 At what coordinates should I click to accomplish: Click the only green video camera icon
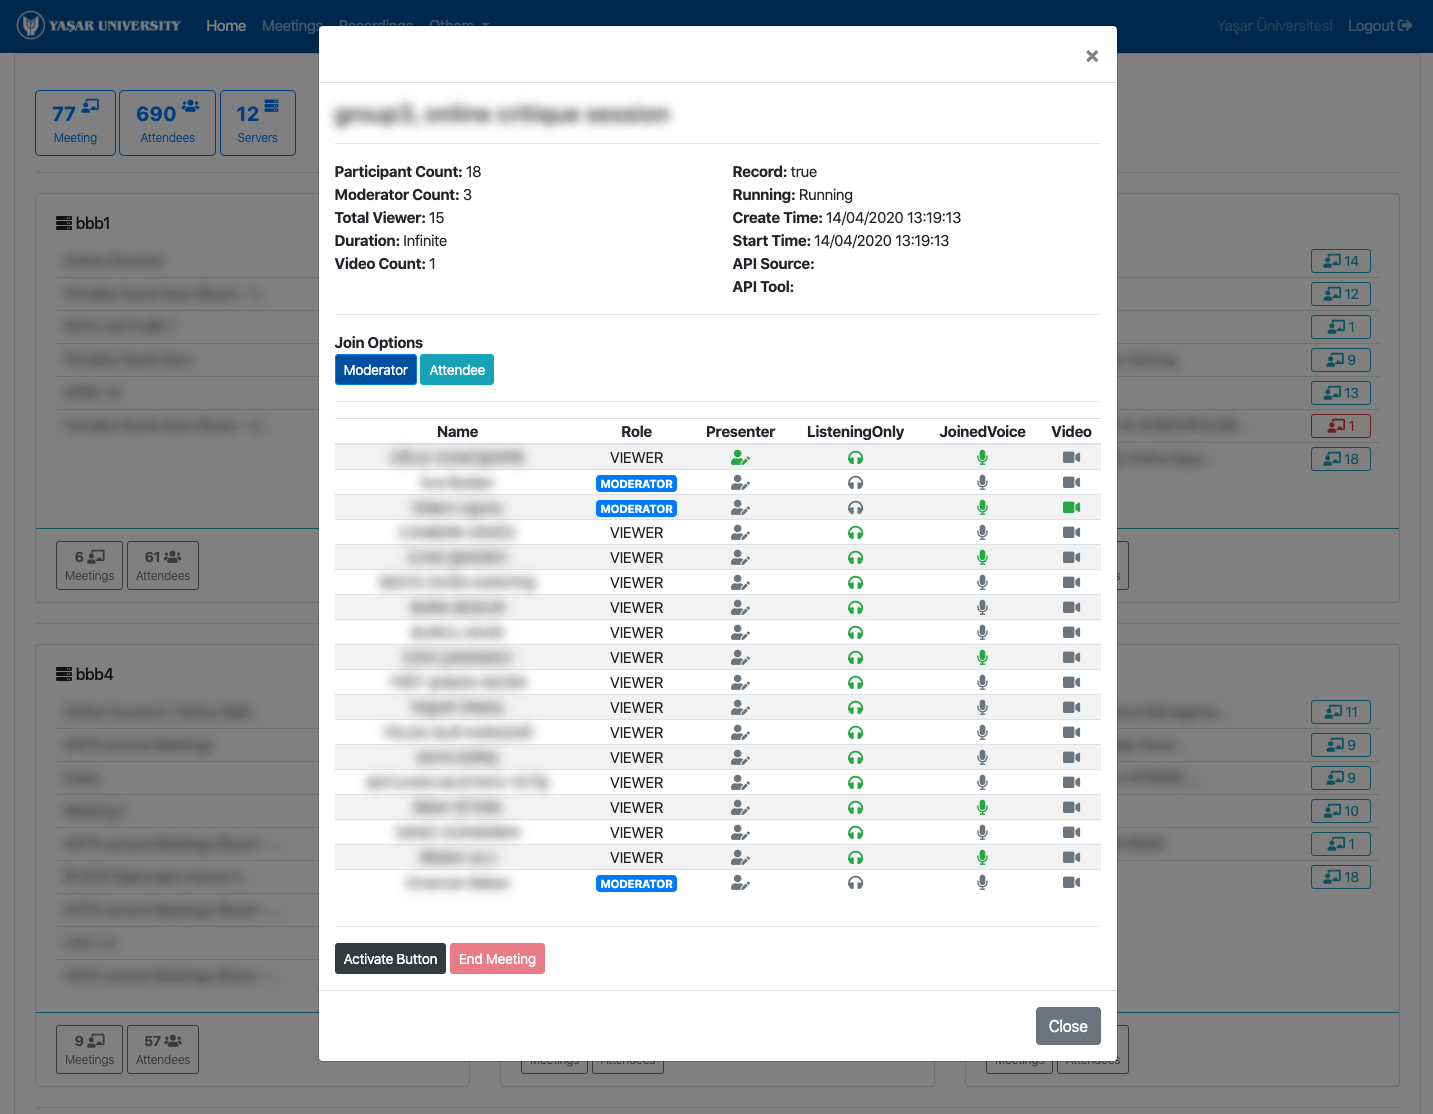click(1071, 508)
